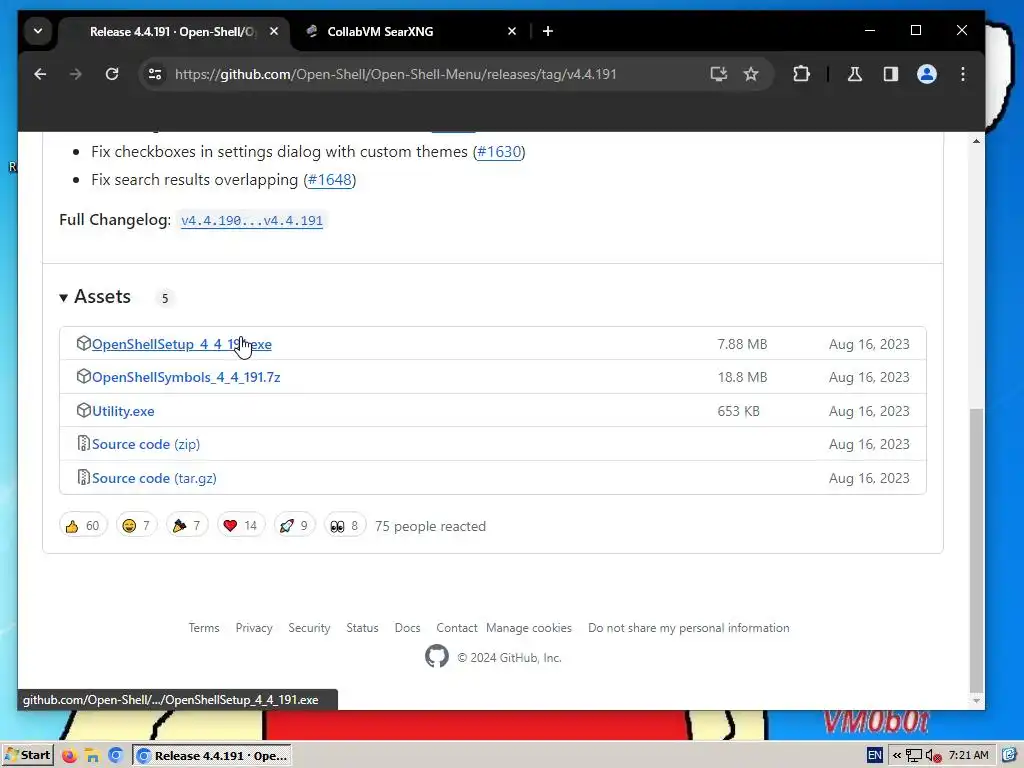Click the EN language indicator
Viewport: 1024px width, 768px height.
[874, 756]
